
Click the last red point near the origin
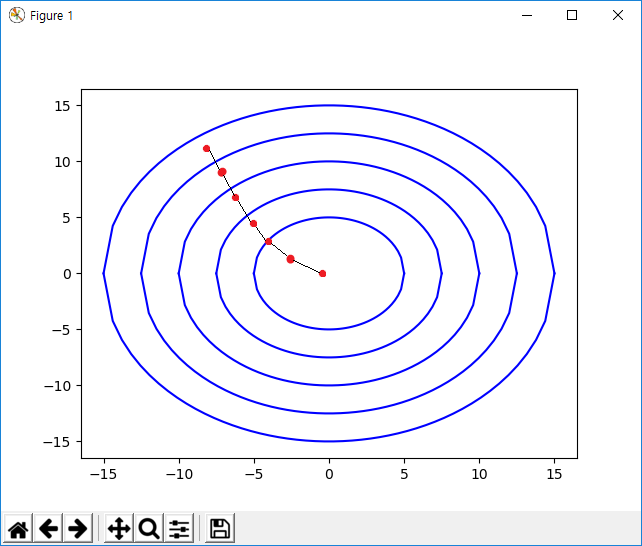[323, 273]
